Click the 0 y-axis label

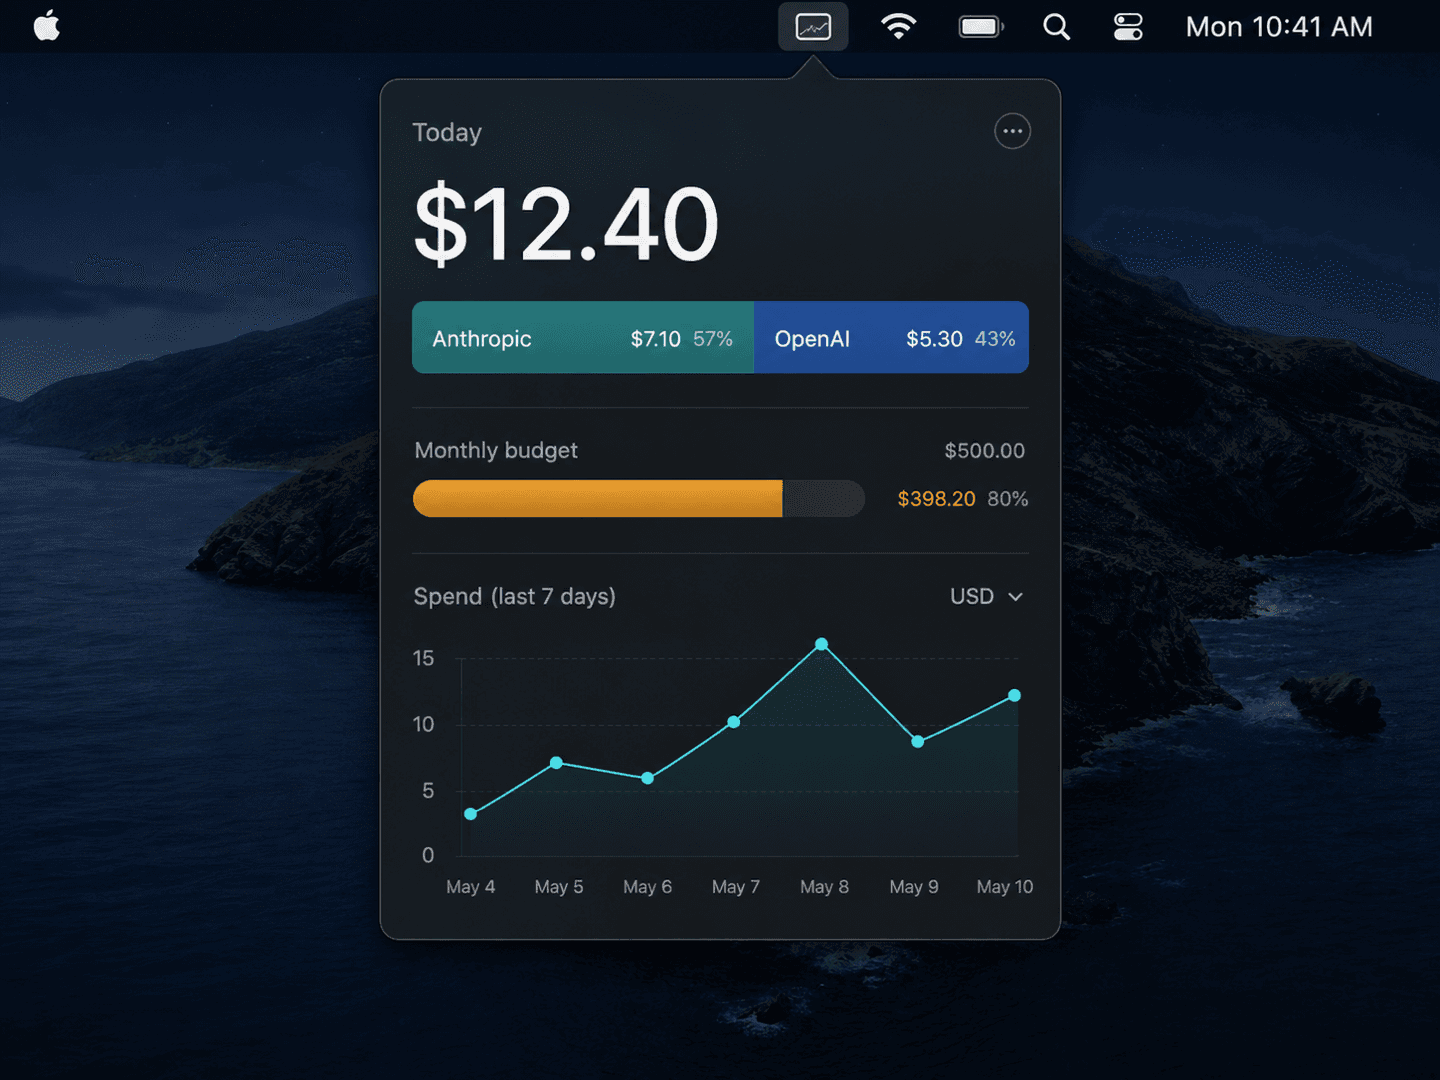428,855
